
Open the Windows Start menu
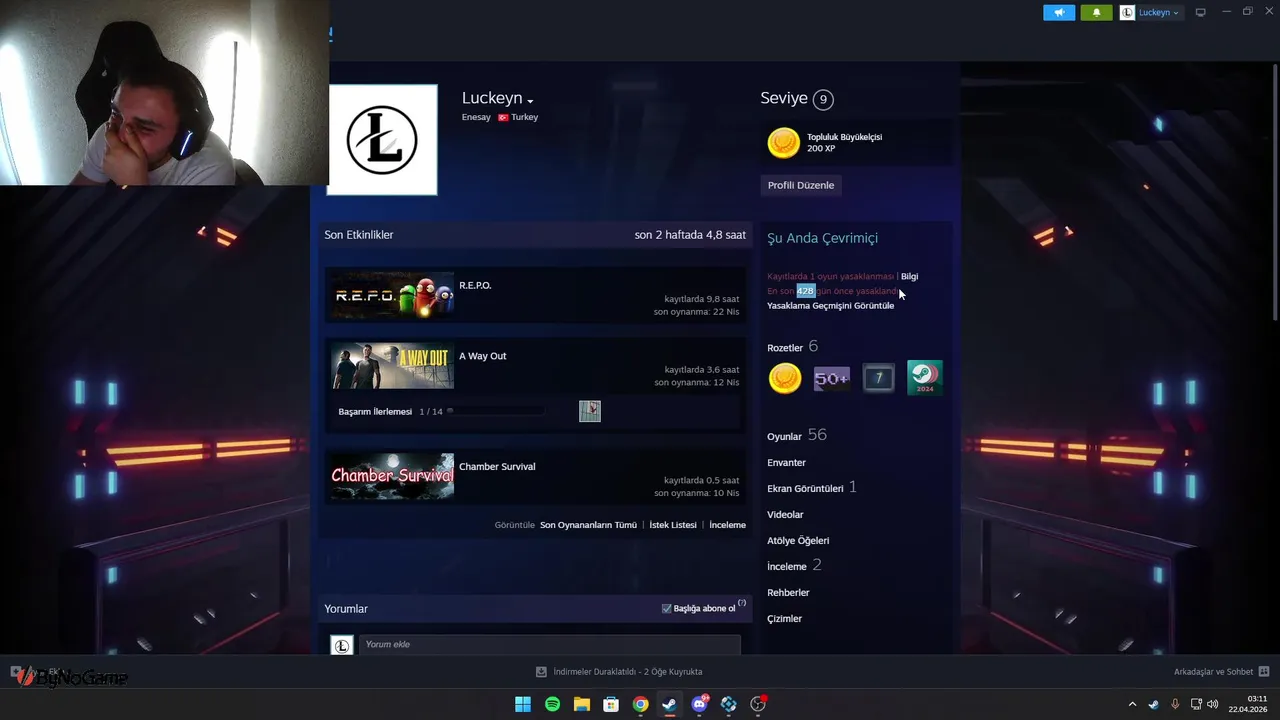pos(523,704)
